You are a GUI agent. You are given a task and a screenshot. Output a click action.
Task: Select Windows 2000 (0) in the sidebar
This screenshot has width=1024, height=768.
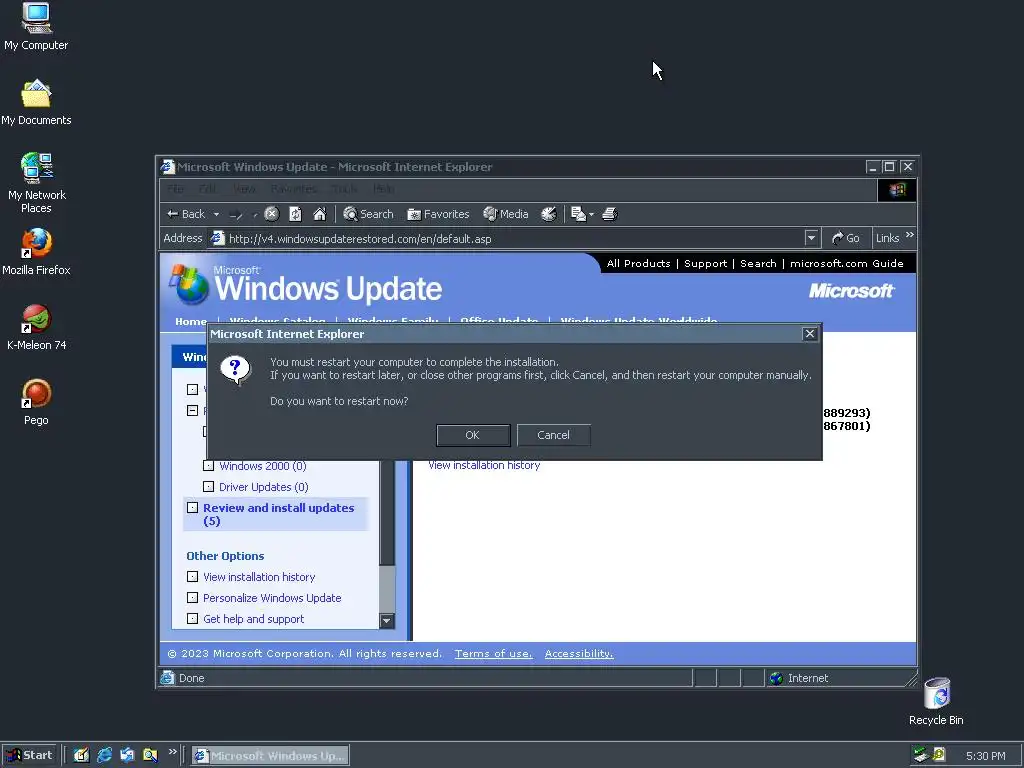(263, 466)
